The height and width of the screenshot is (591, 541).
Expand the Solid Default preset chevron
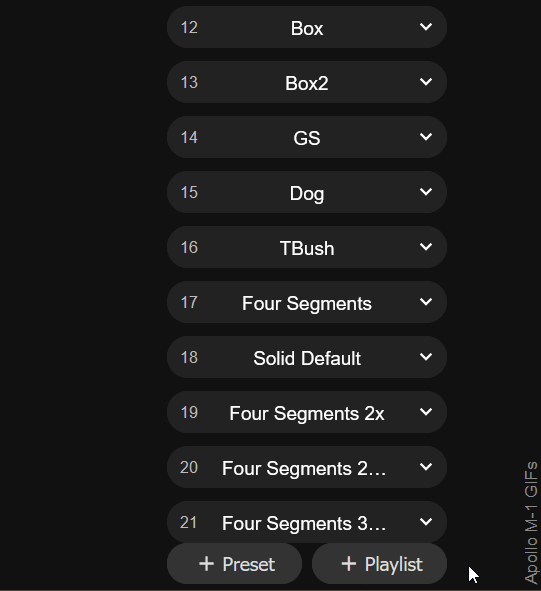point(426,357)
